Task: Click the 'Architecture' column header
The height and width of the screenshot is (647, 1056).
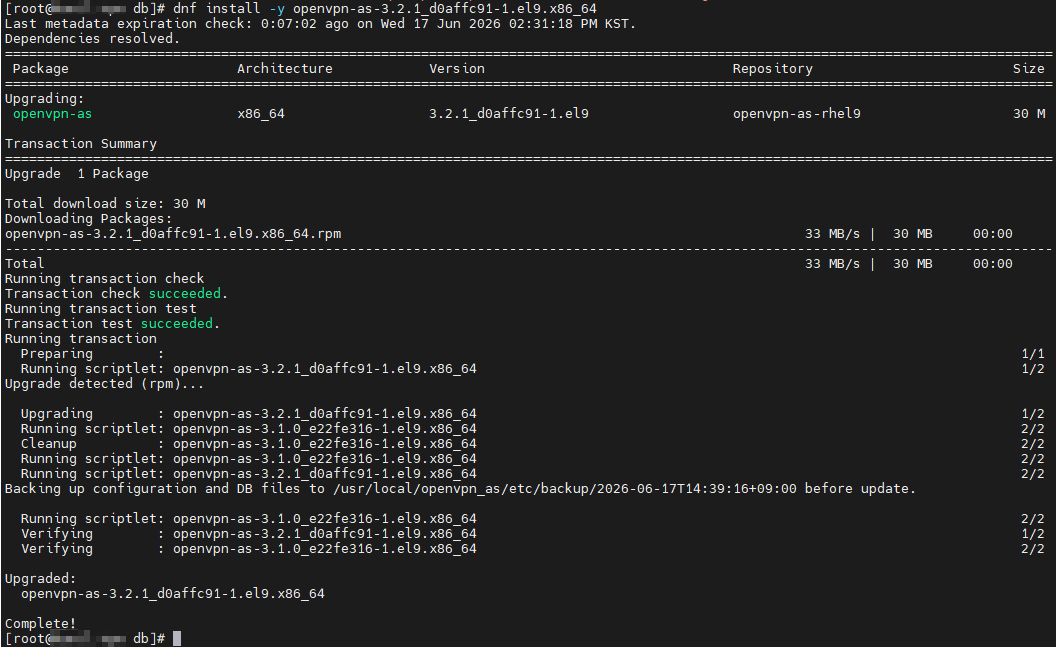Action: point(285,69)
